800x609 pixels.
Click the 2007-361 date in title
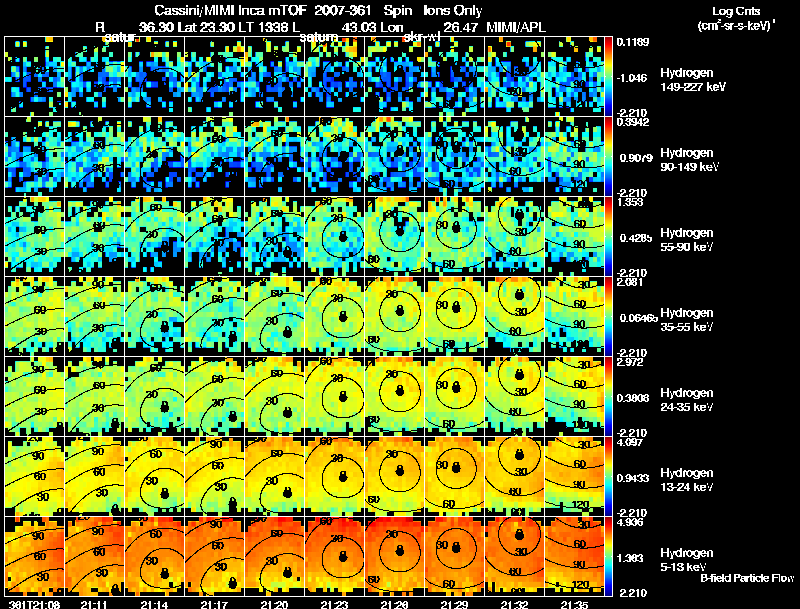(x=342, y=10)
